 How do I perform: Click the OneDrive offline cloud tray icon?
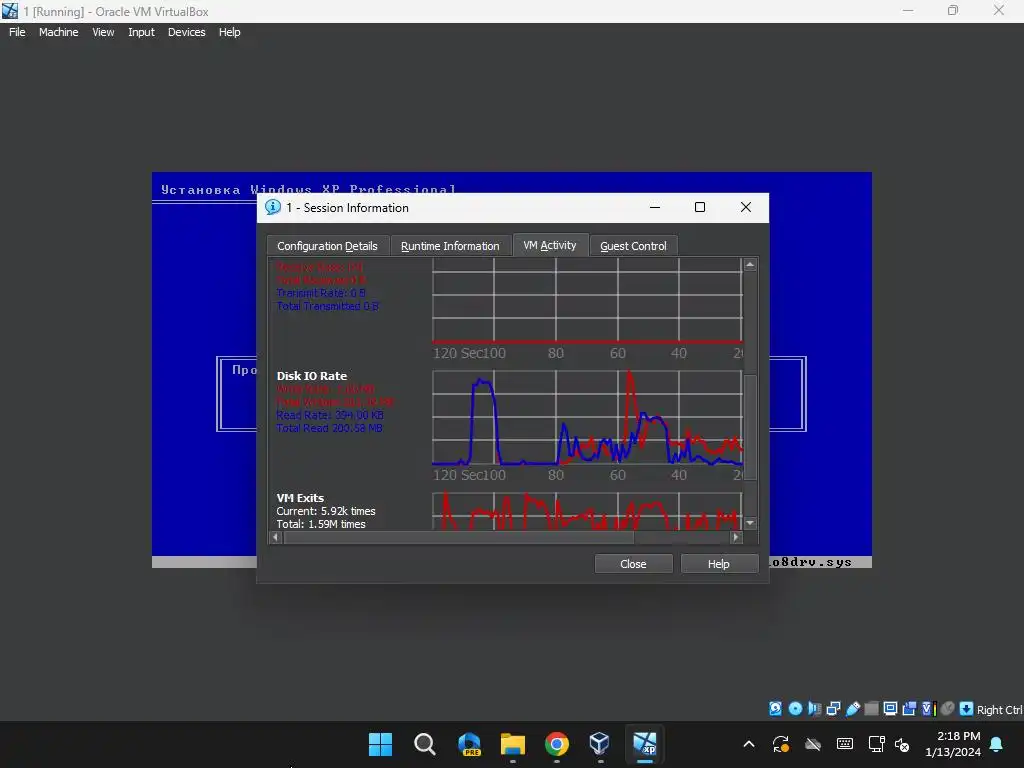812,744
